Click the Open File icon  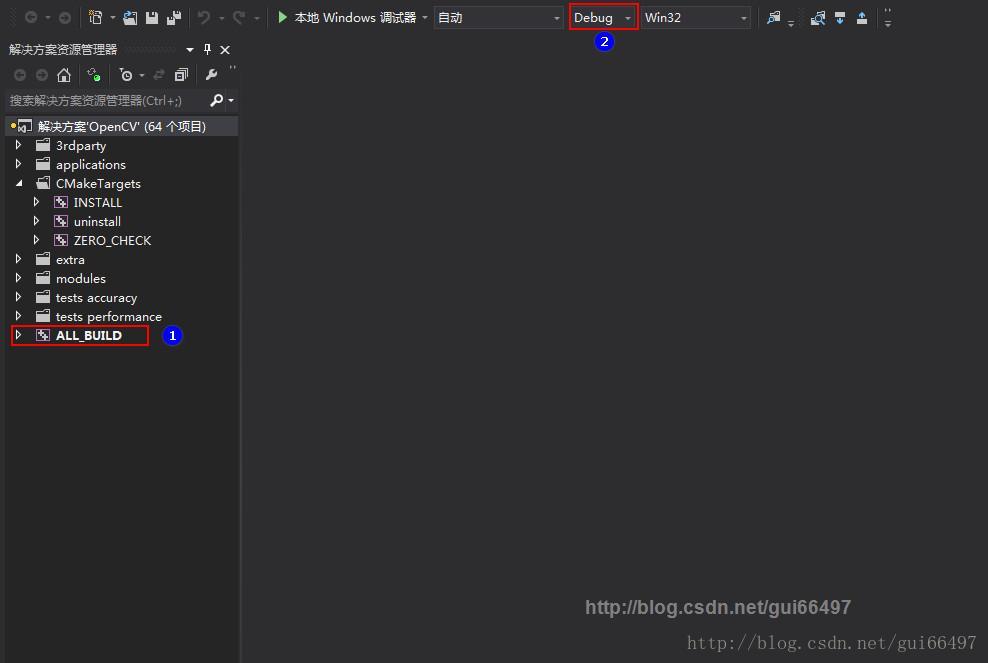point(130,18)
